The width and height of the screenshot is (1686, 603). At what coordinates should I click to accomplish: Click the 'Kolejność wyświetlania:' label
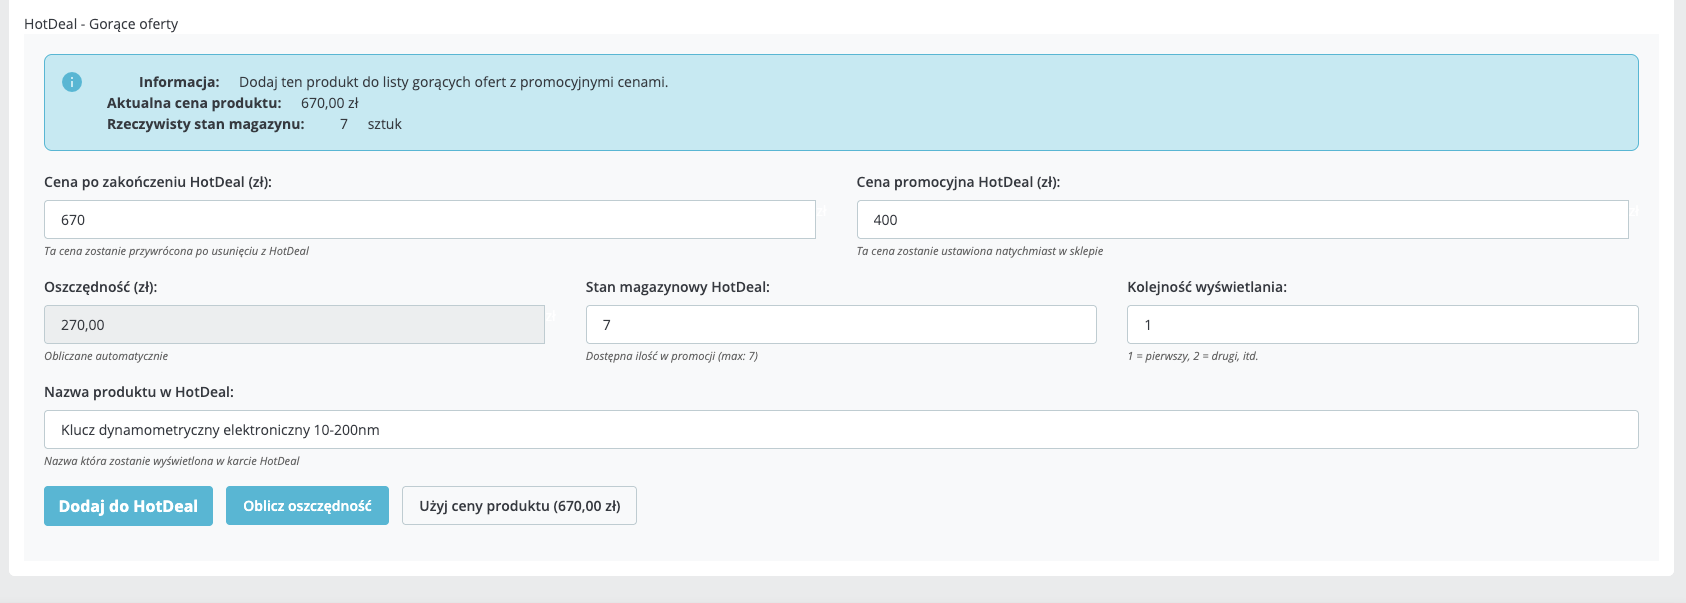tap(1207, 287)
